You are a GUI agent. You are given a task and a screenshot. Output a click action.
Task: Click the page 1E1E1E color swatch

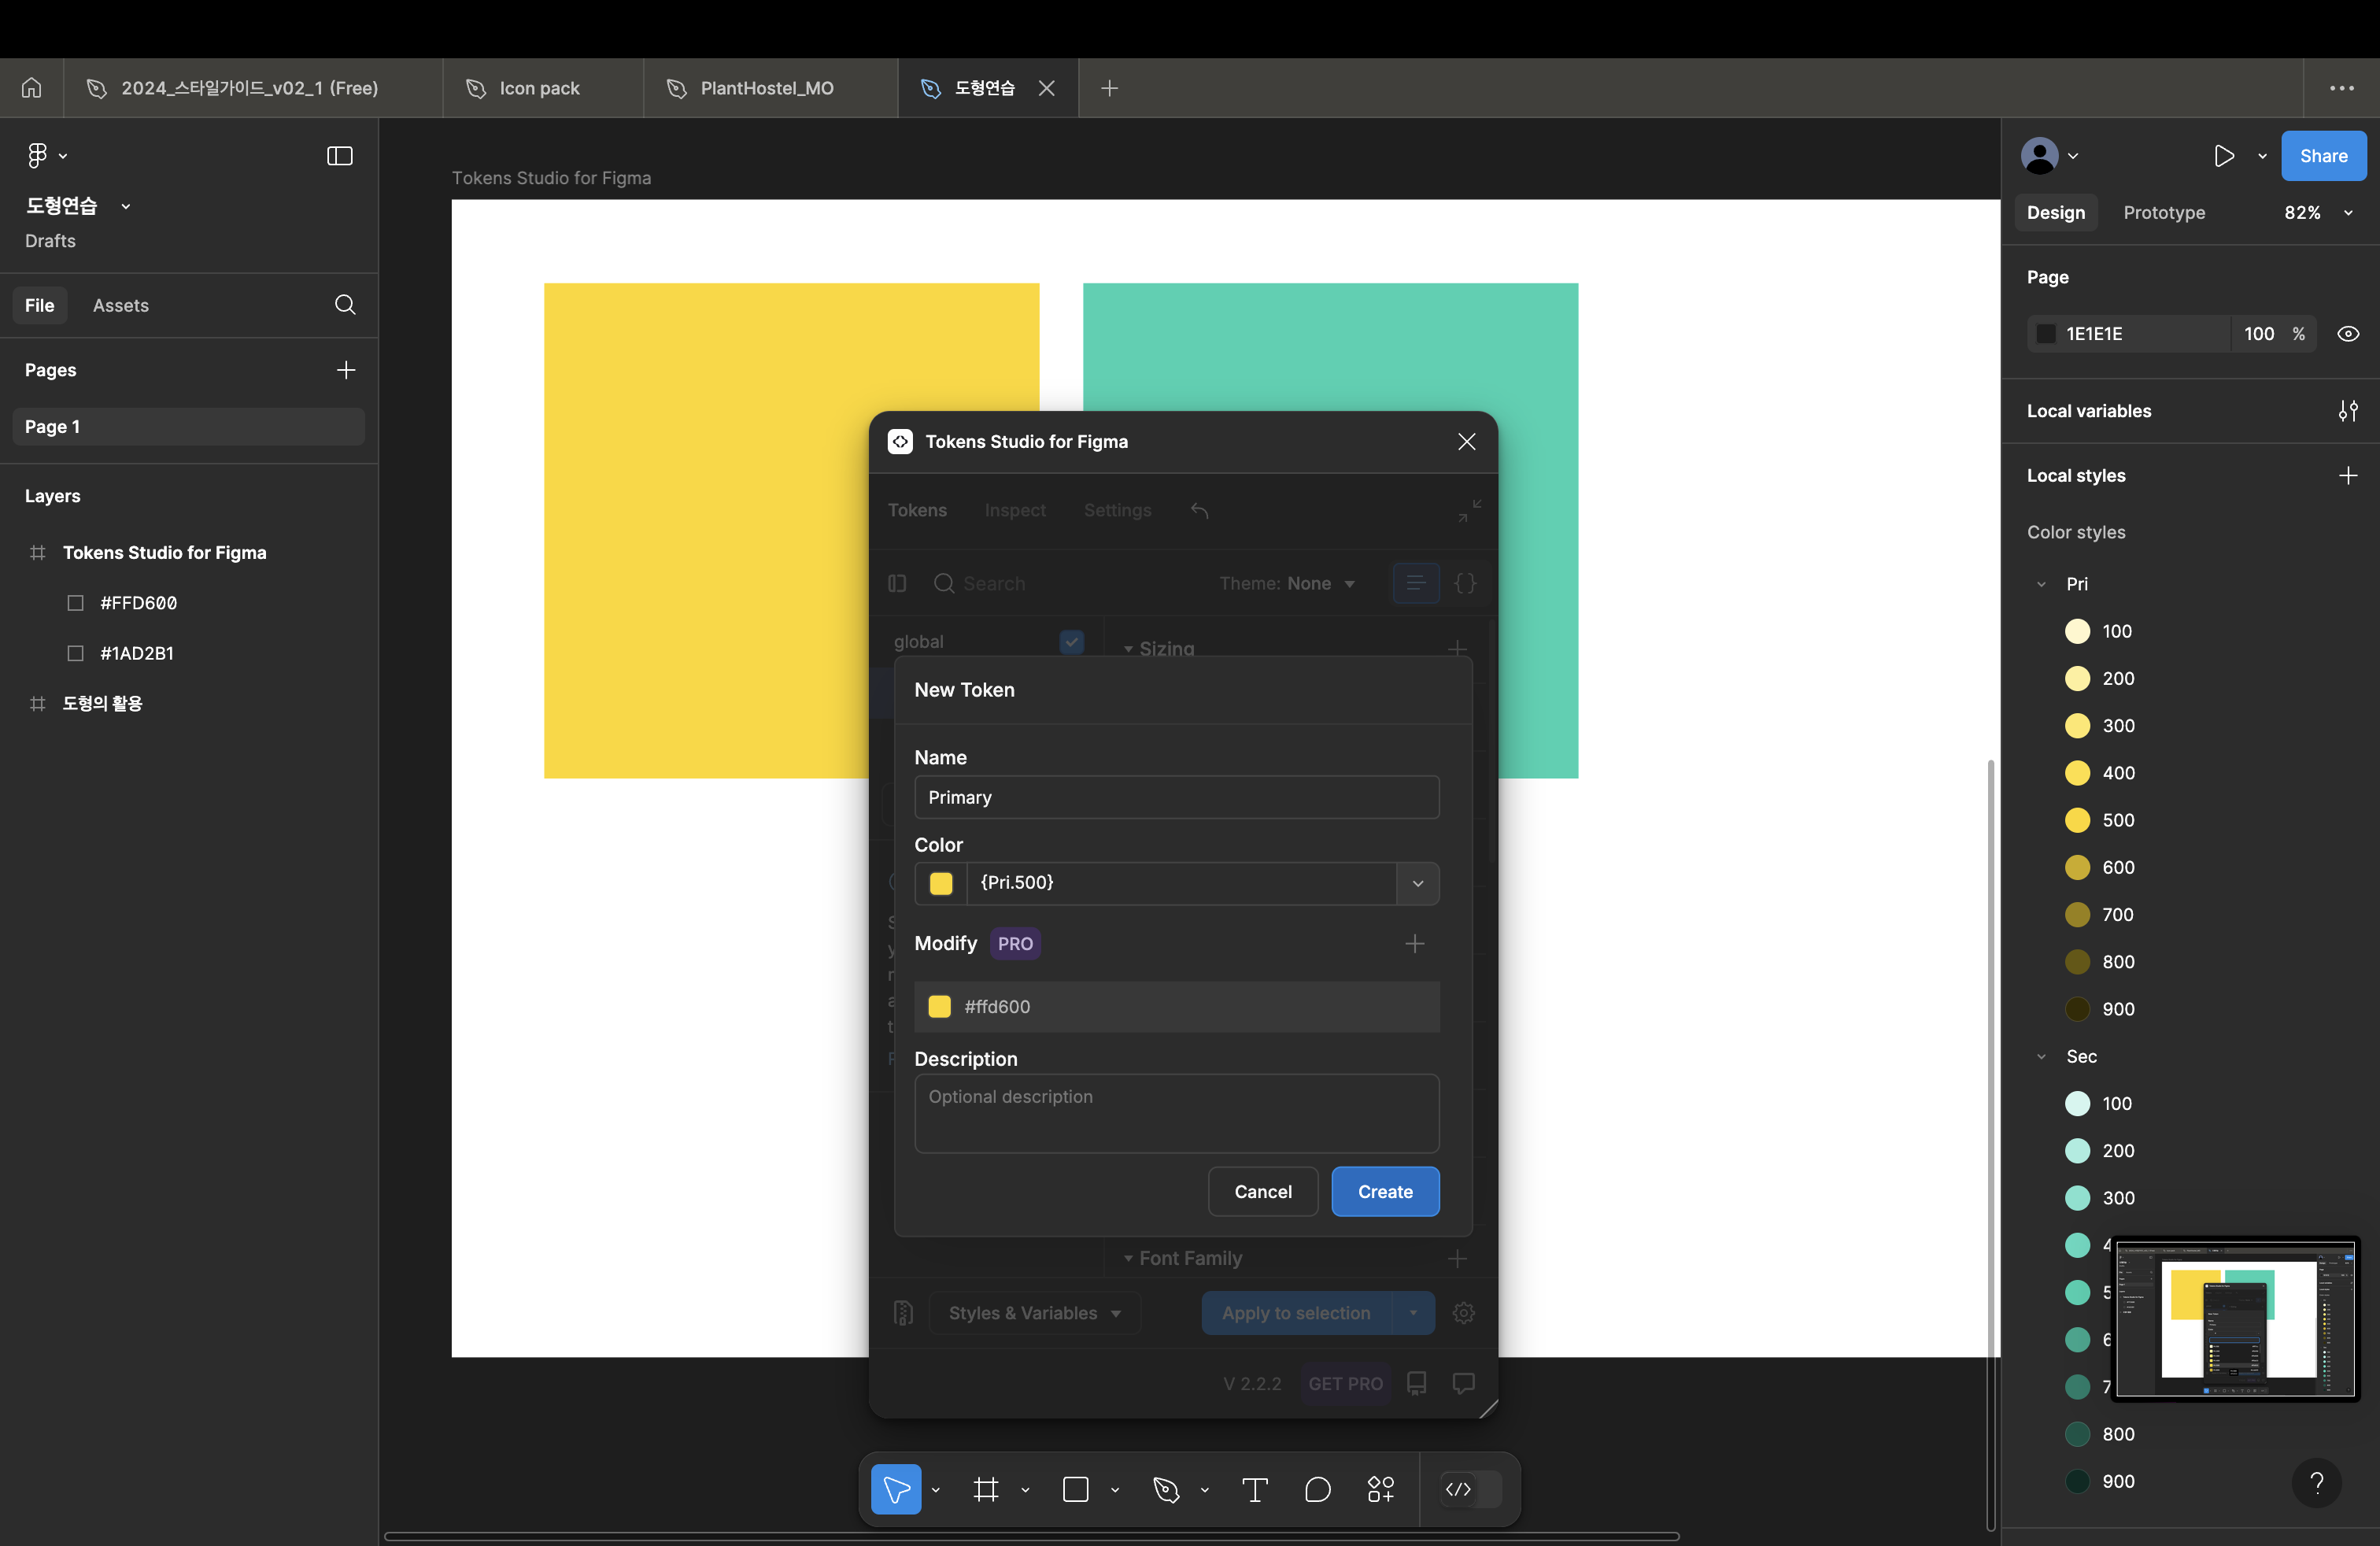pyautogui.click(x=2046, y=334)
